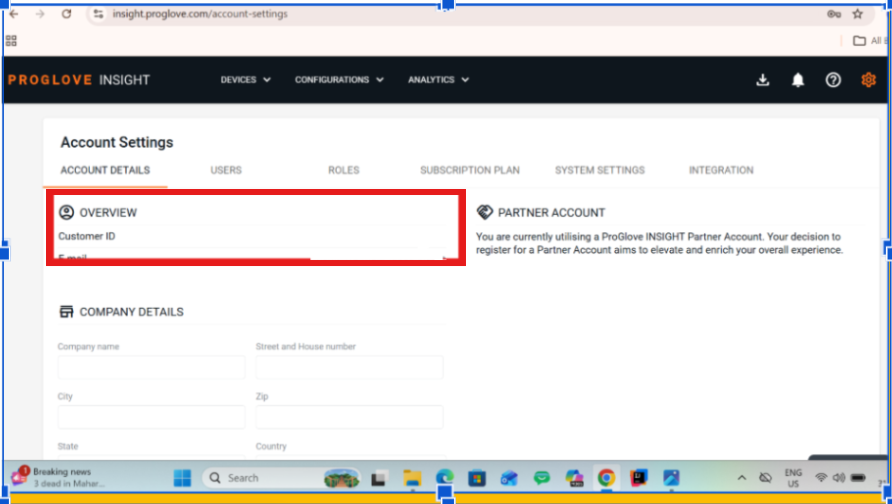This screenshot has width=892, height=504.
Task: Open the volume speaker icon in tray
Action: 839,478
